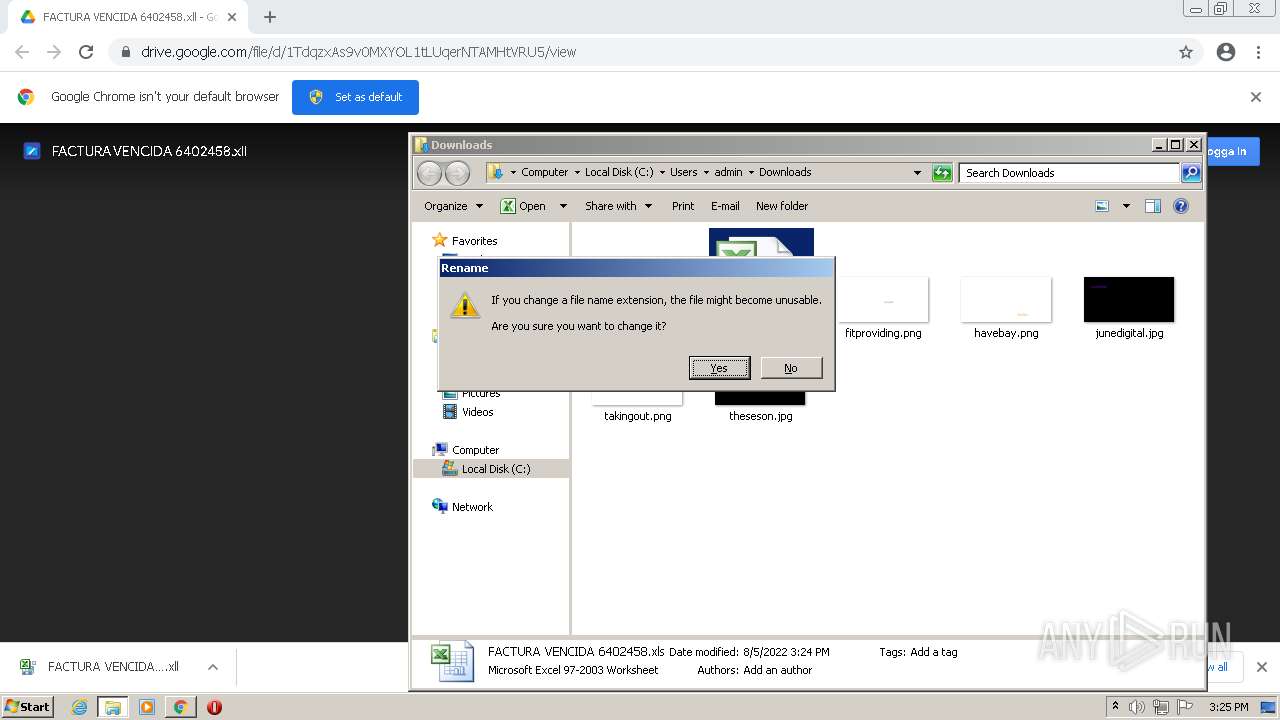The height and width of the screenshot is (720, 1280).
Task: Click Open in Explorer toolbar
Action: point(523,206)
